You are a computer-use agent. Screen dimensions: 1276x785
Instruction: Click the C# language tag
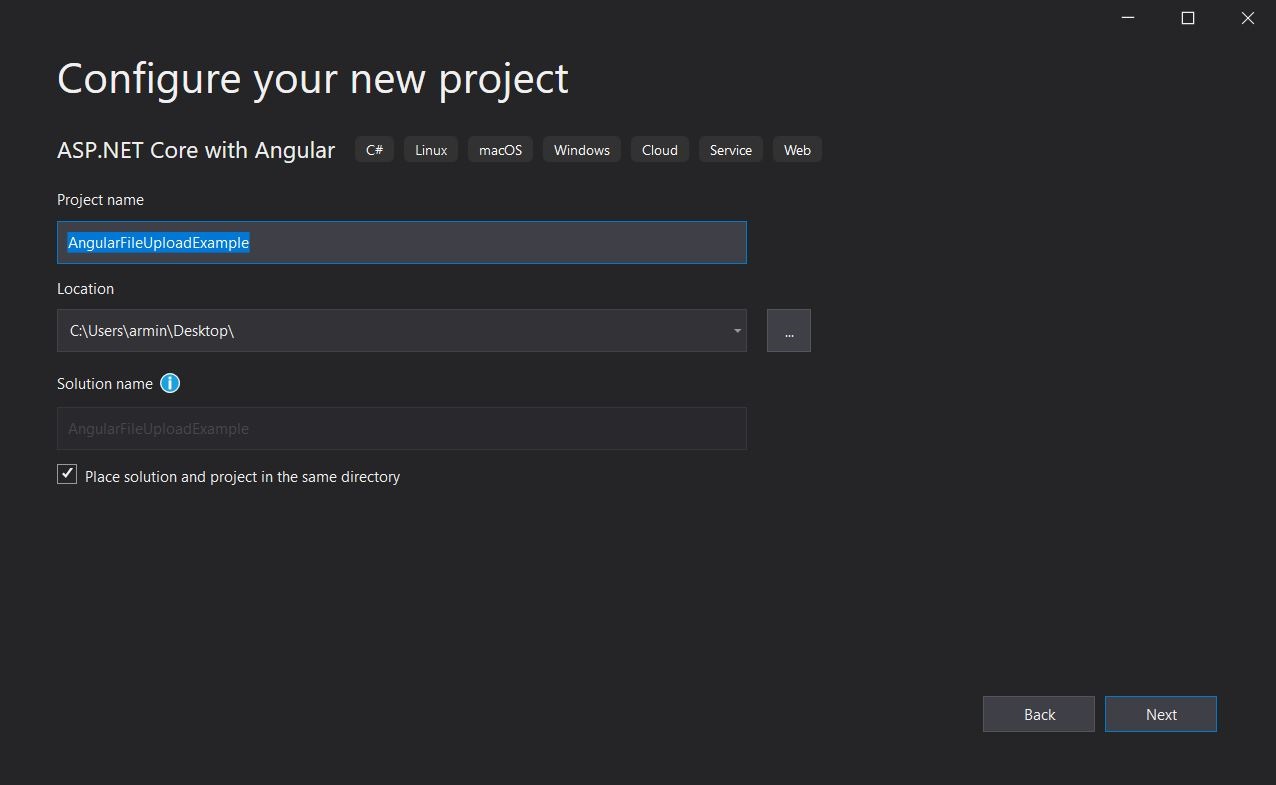(x=374, y=149)
